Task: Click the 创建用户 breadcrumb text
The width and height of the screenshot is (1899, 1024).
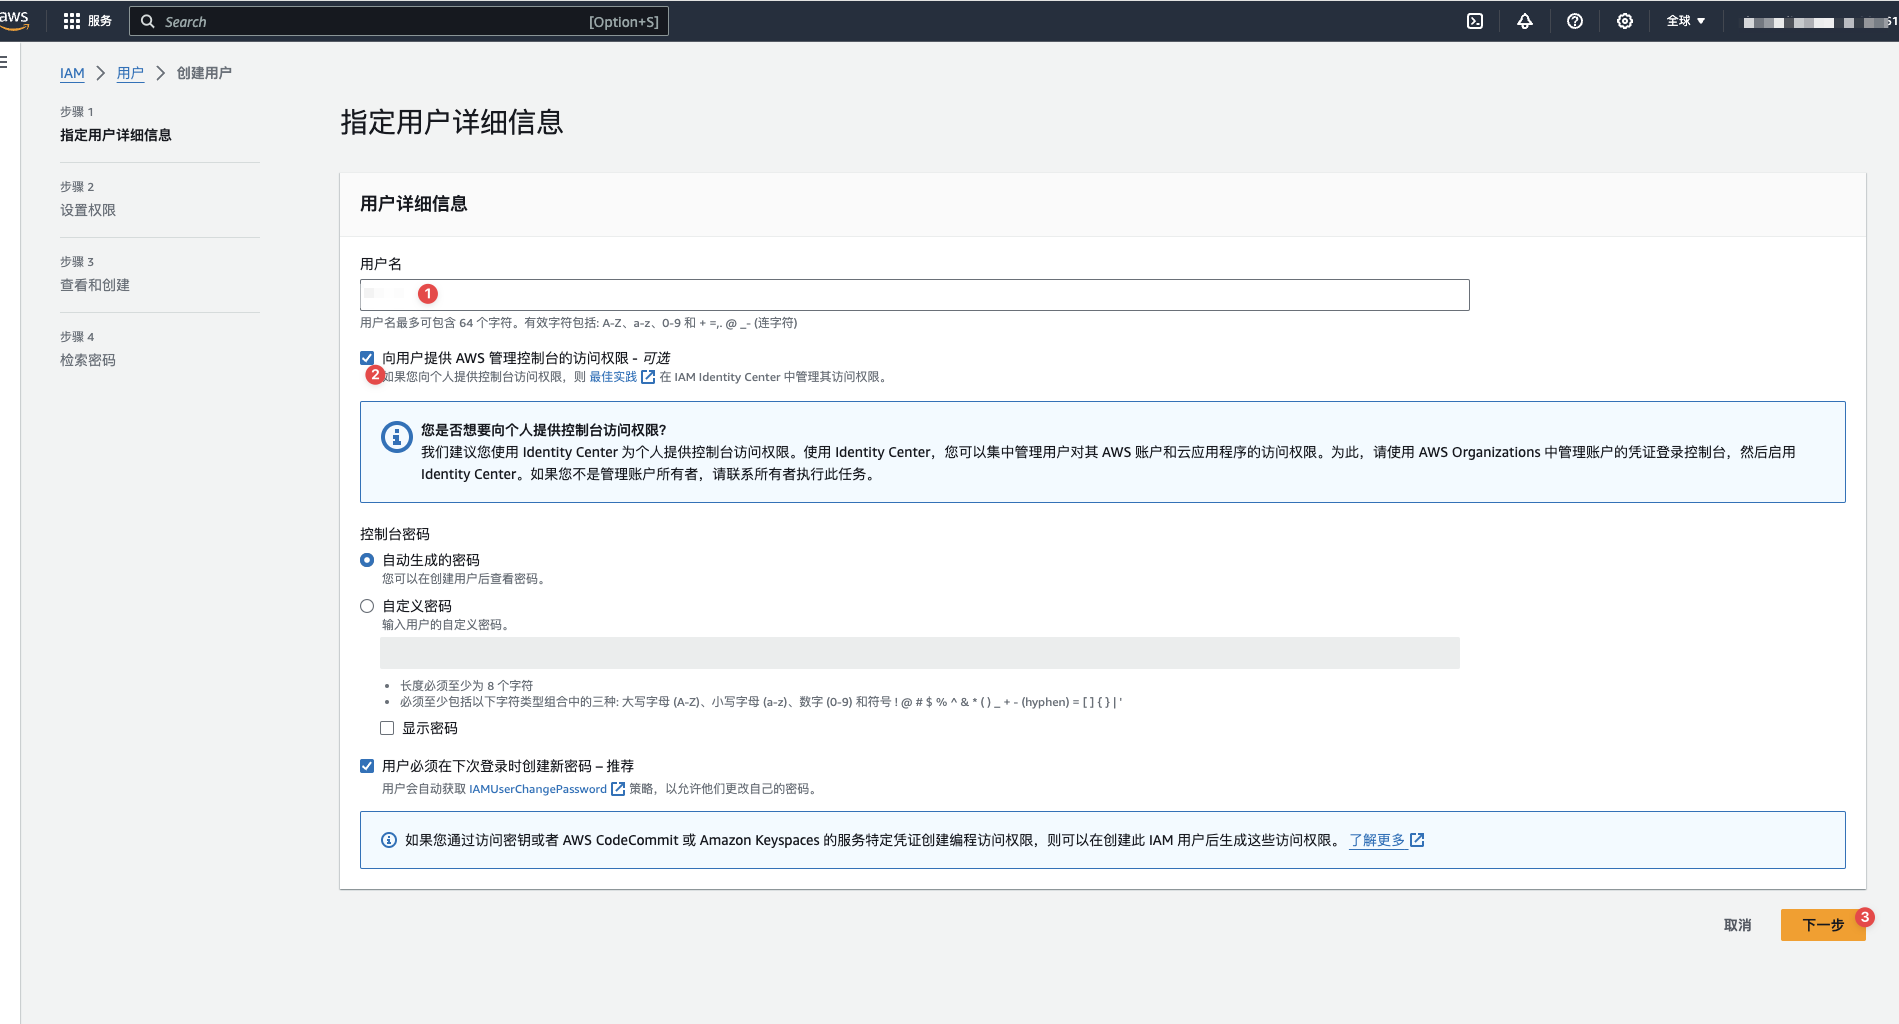Action: click(x=204, y=73)
